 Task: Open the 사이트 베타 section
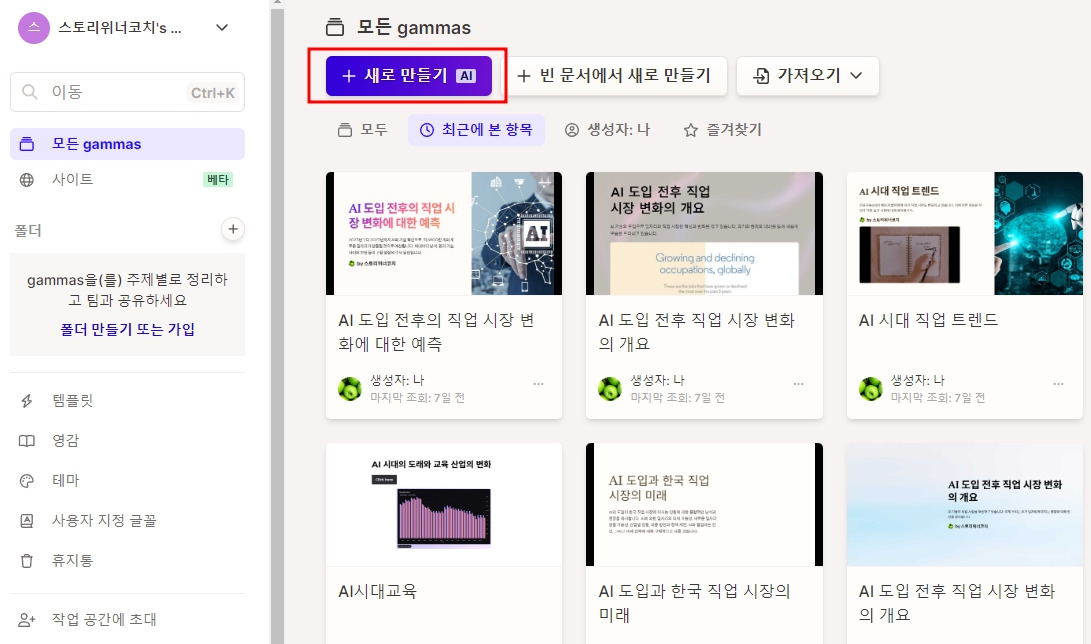pos(67,180)
